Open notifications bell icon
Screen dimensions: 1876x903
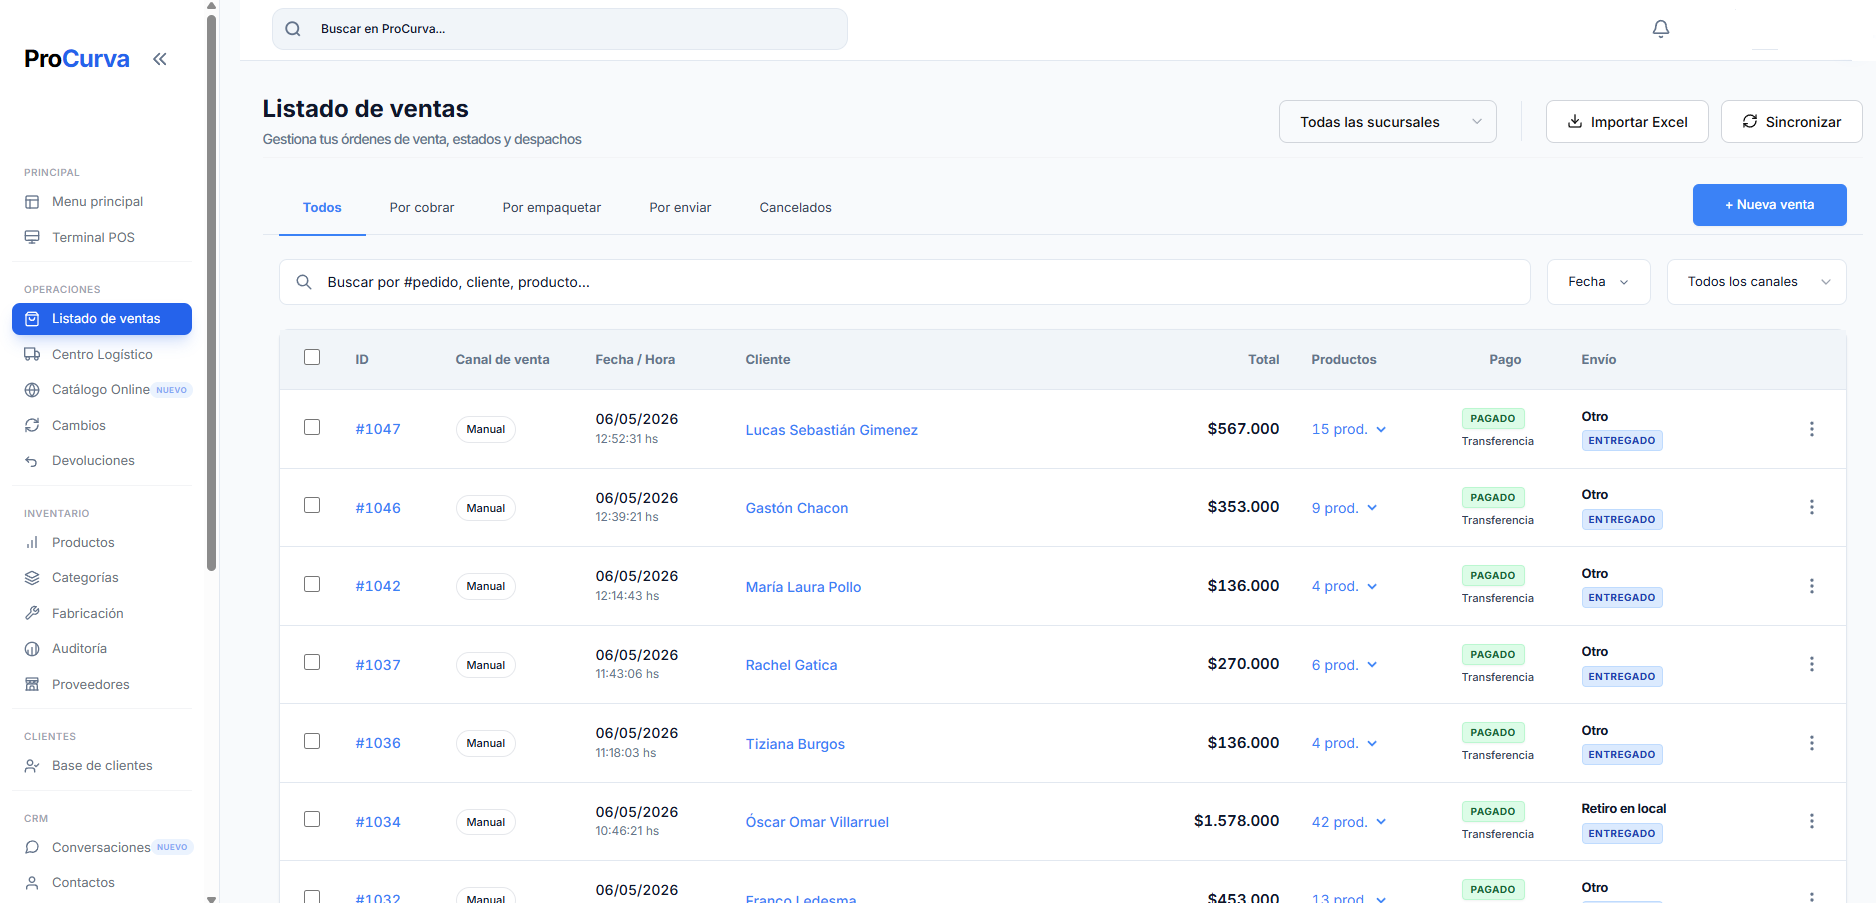click(1661, 29)
